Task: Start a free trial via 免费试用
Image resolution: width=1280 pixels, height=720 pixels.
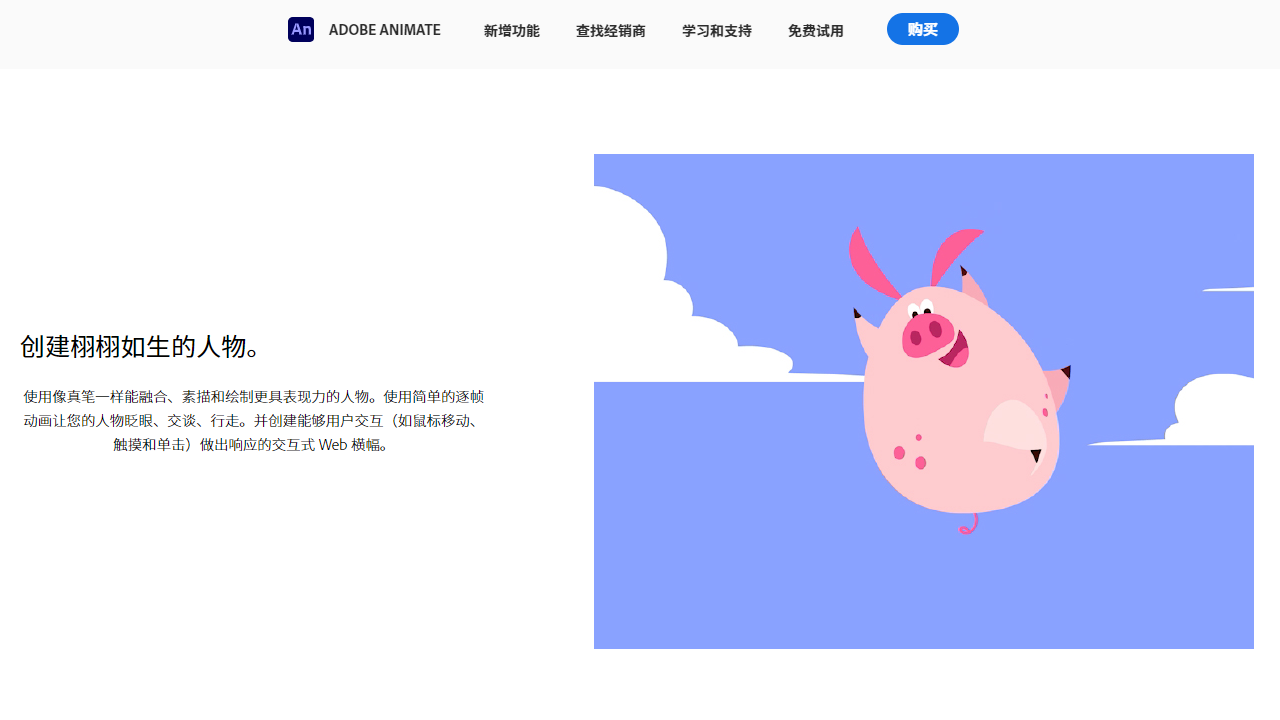Action: click(815, 31)
